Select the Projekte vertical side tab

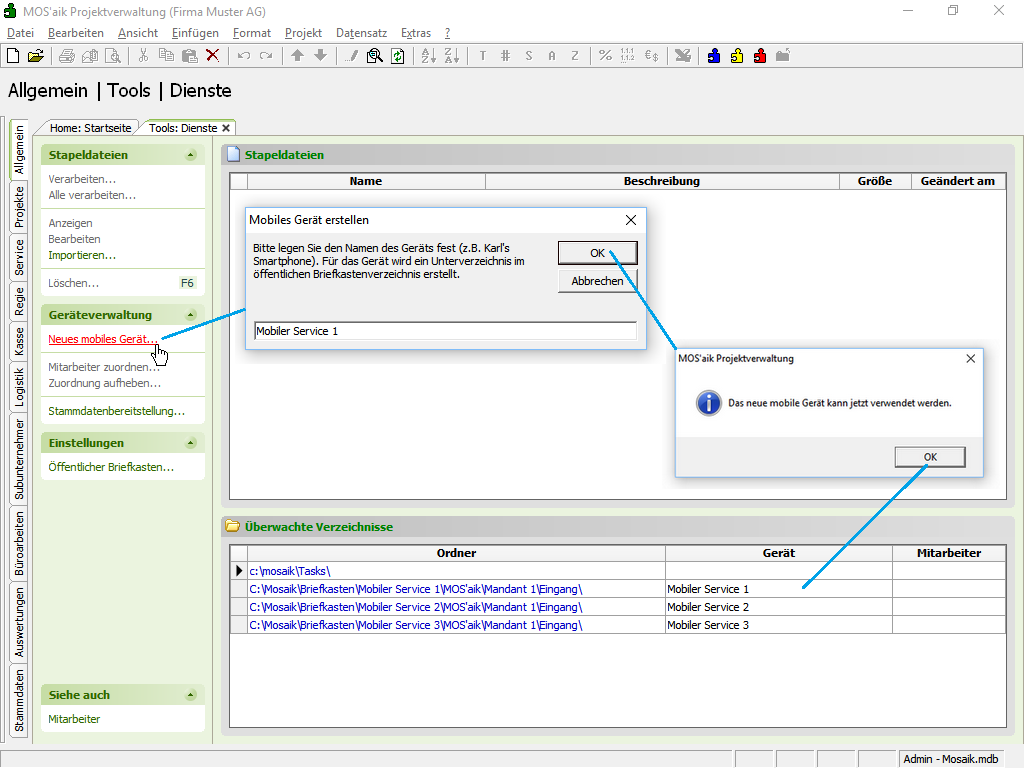pos(20,206)
